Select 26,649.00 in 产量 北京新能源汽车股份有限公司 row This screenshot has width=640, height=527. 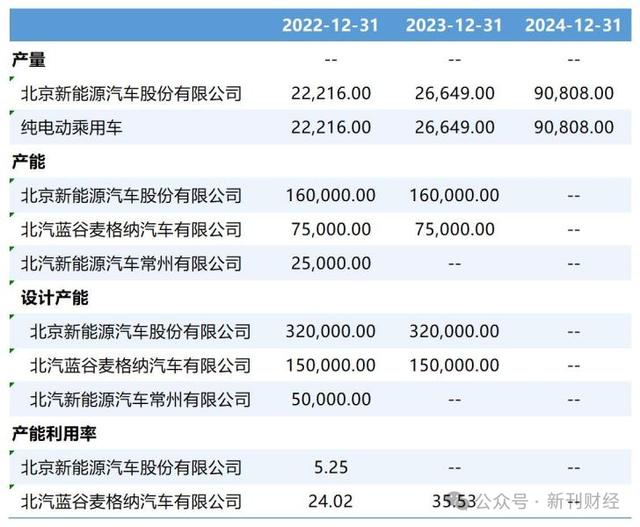(x=455, y=93)
